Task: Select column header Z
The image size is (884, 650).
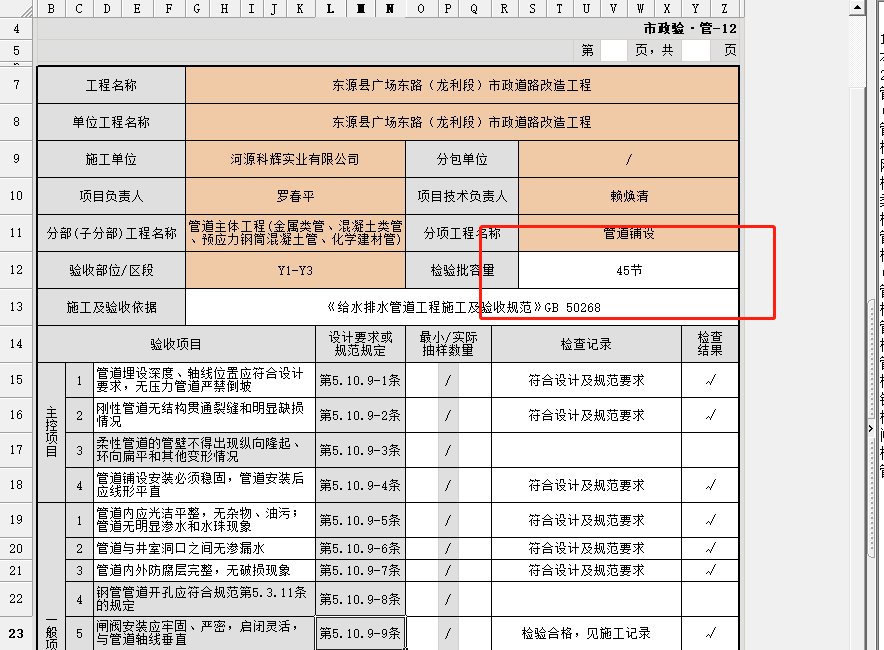Action: (x=724, y=8)
